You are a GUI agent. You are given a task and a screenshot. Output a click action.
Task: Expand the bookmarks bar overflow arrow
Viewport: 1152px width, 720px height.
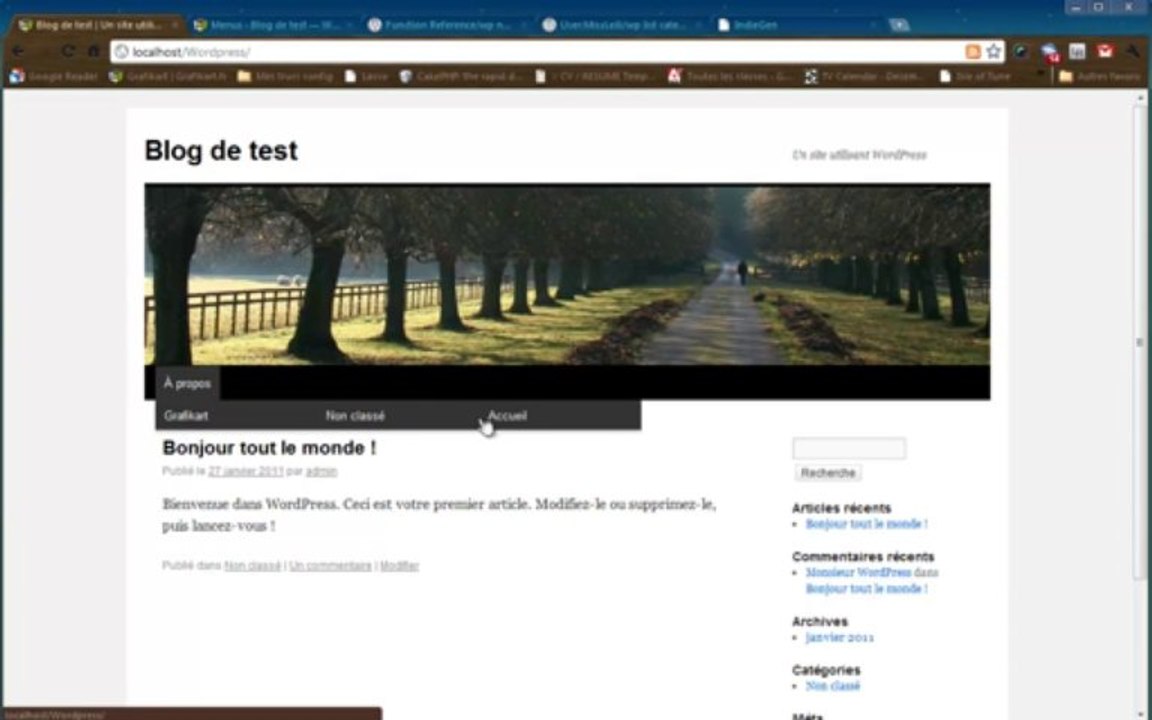click(x=1040, y=75)
